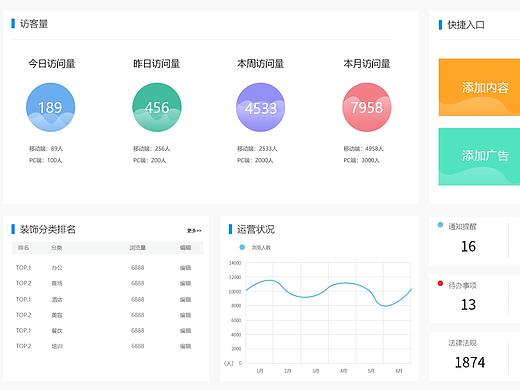Click the 昨日访问量 heading
The image size is (520, 390).
[157, 63]
